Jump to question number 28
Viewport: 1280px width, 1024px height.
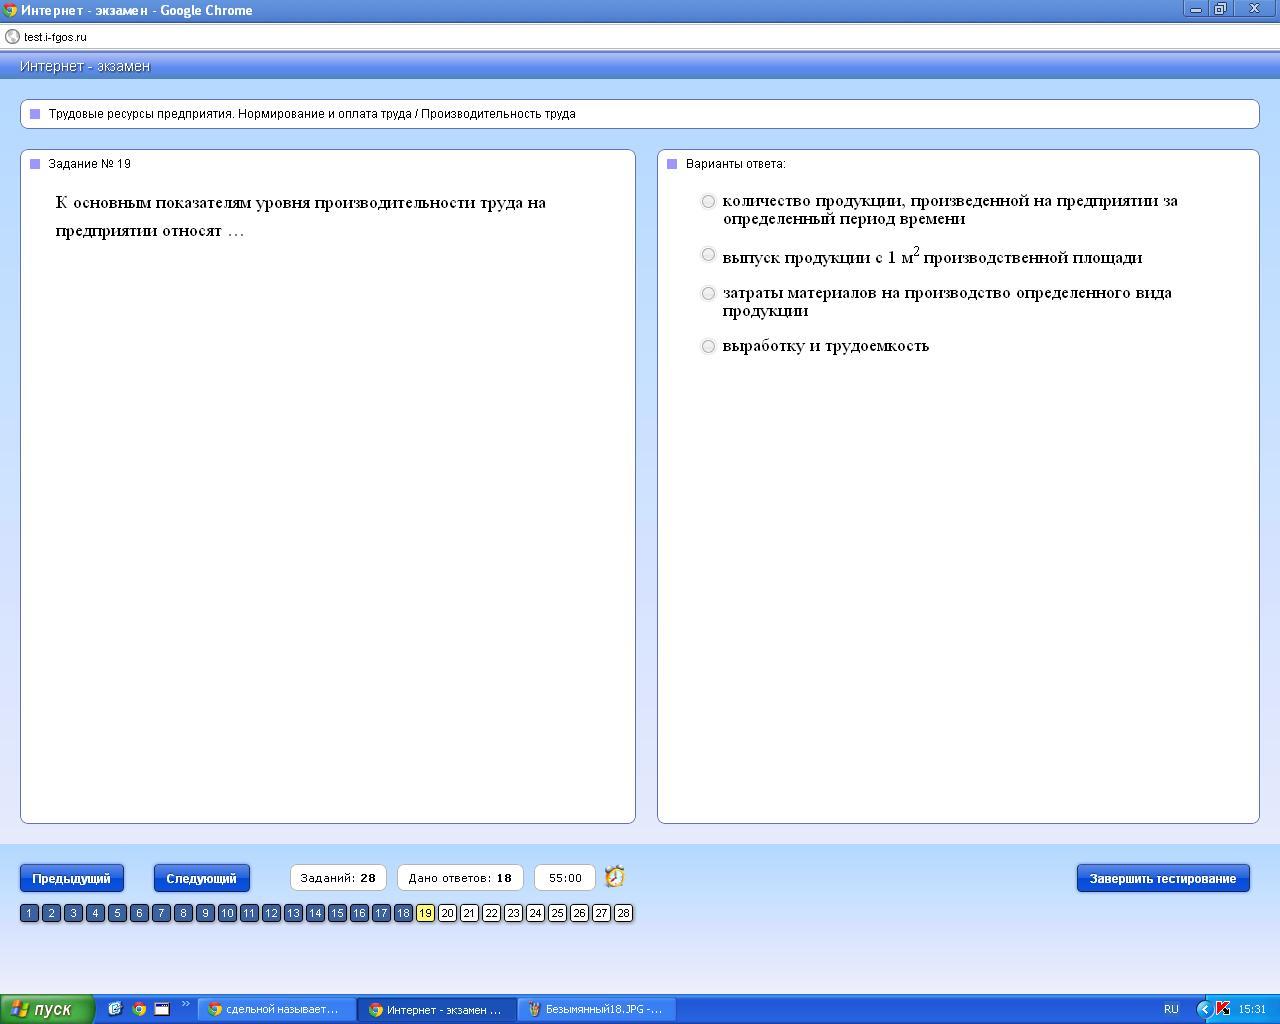coord(623,913)
